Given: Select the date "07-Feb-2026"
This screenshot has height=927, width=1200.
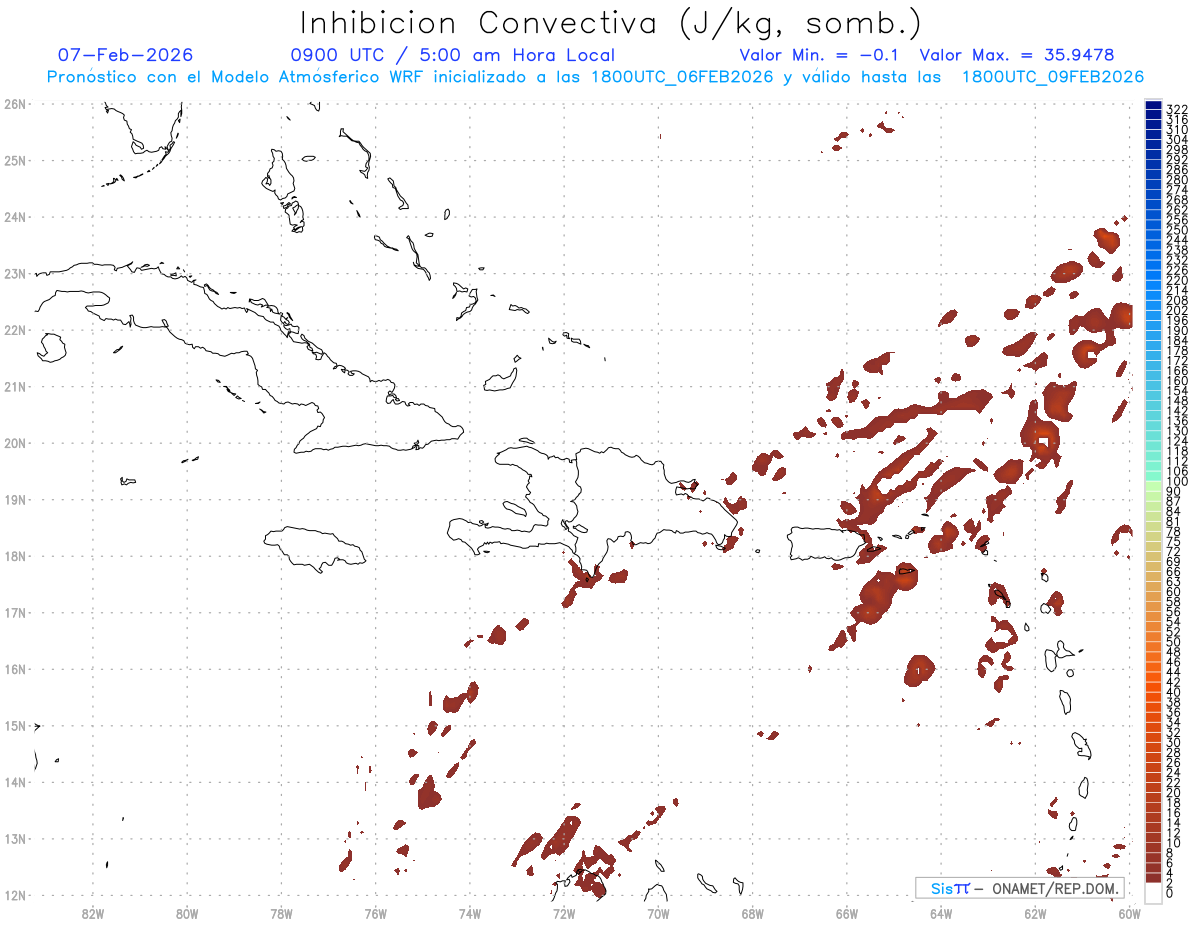Looking at the screenshot, I should click(x=125, y=55).
